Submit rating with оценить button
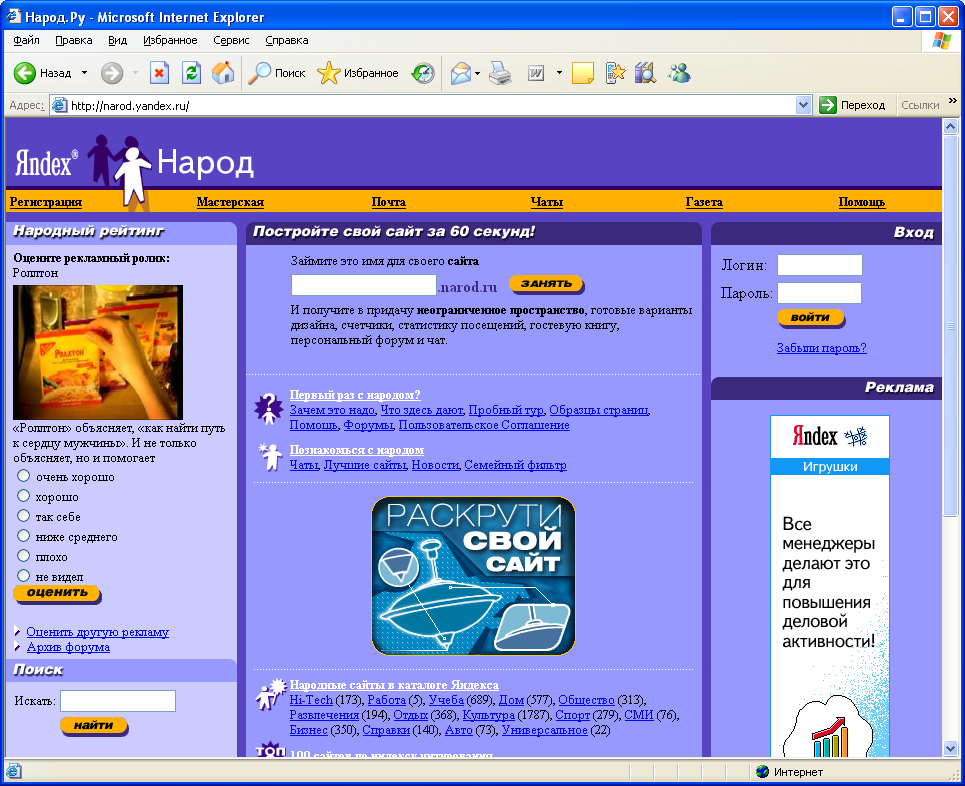 [x=57, y=593]
